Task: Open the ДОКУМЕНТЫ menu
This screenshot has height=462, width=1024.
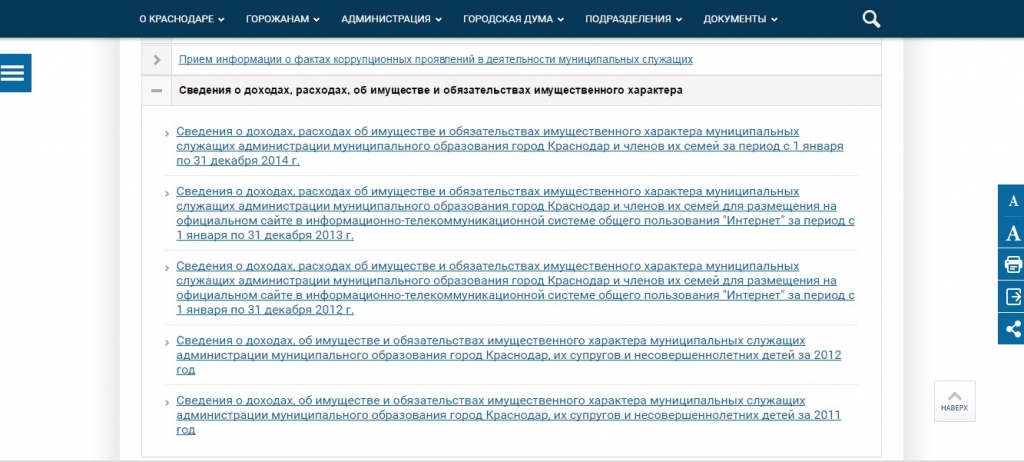Action: pyautogui.click(x=741, y=19)
